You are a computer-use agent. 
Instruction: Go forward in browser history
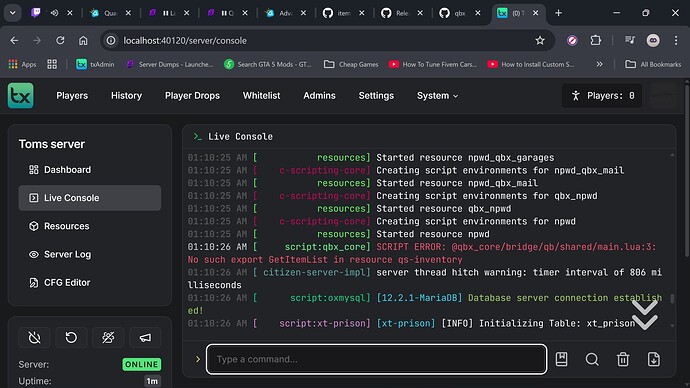pyautogui.click(x=37, y=40)
